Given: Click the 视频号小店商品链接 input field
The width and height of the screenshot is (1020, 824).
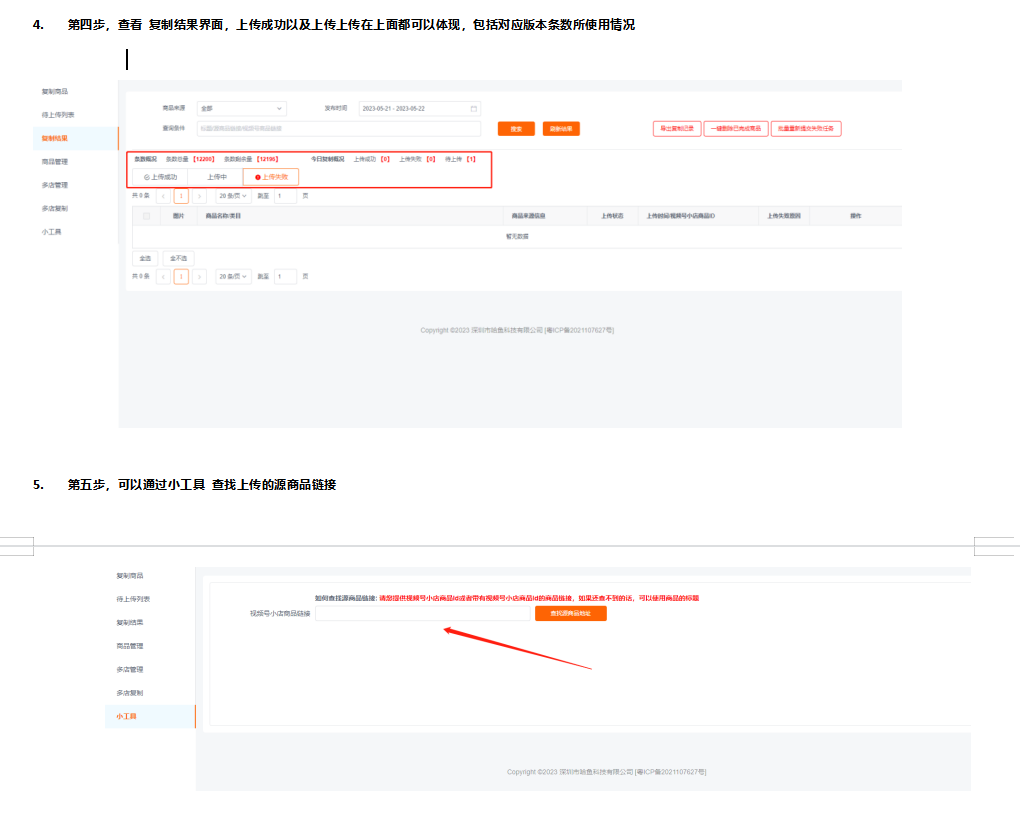Looking at the screenshot, I should [422, 613].
